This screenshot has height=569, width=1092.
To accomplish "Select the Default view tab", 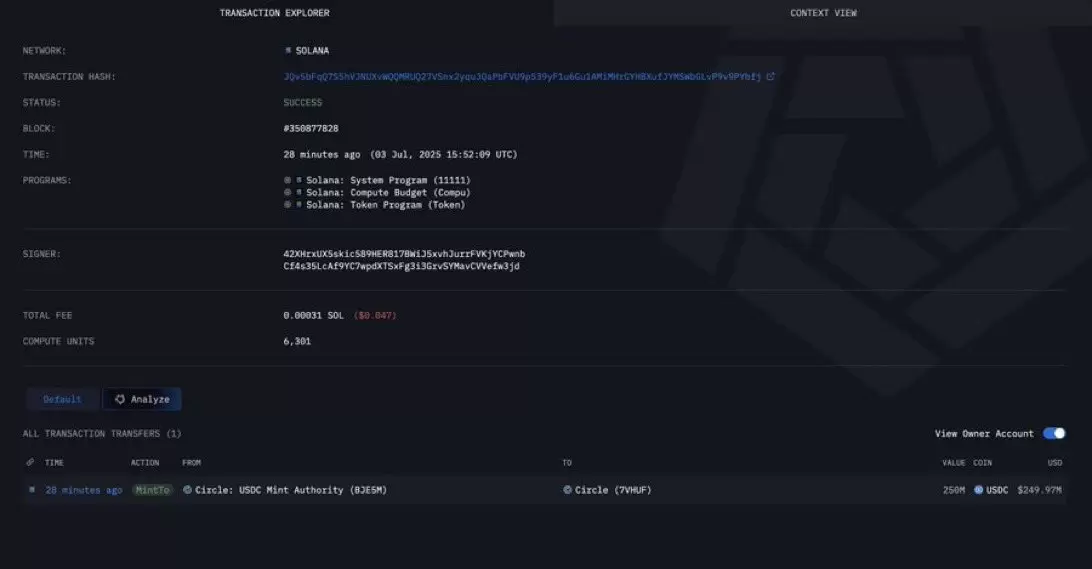I will [63, 399].
